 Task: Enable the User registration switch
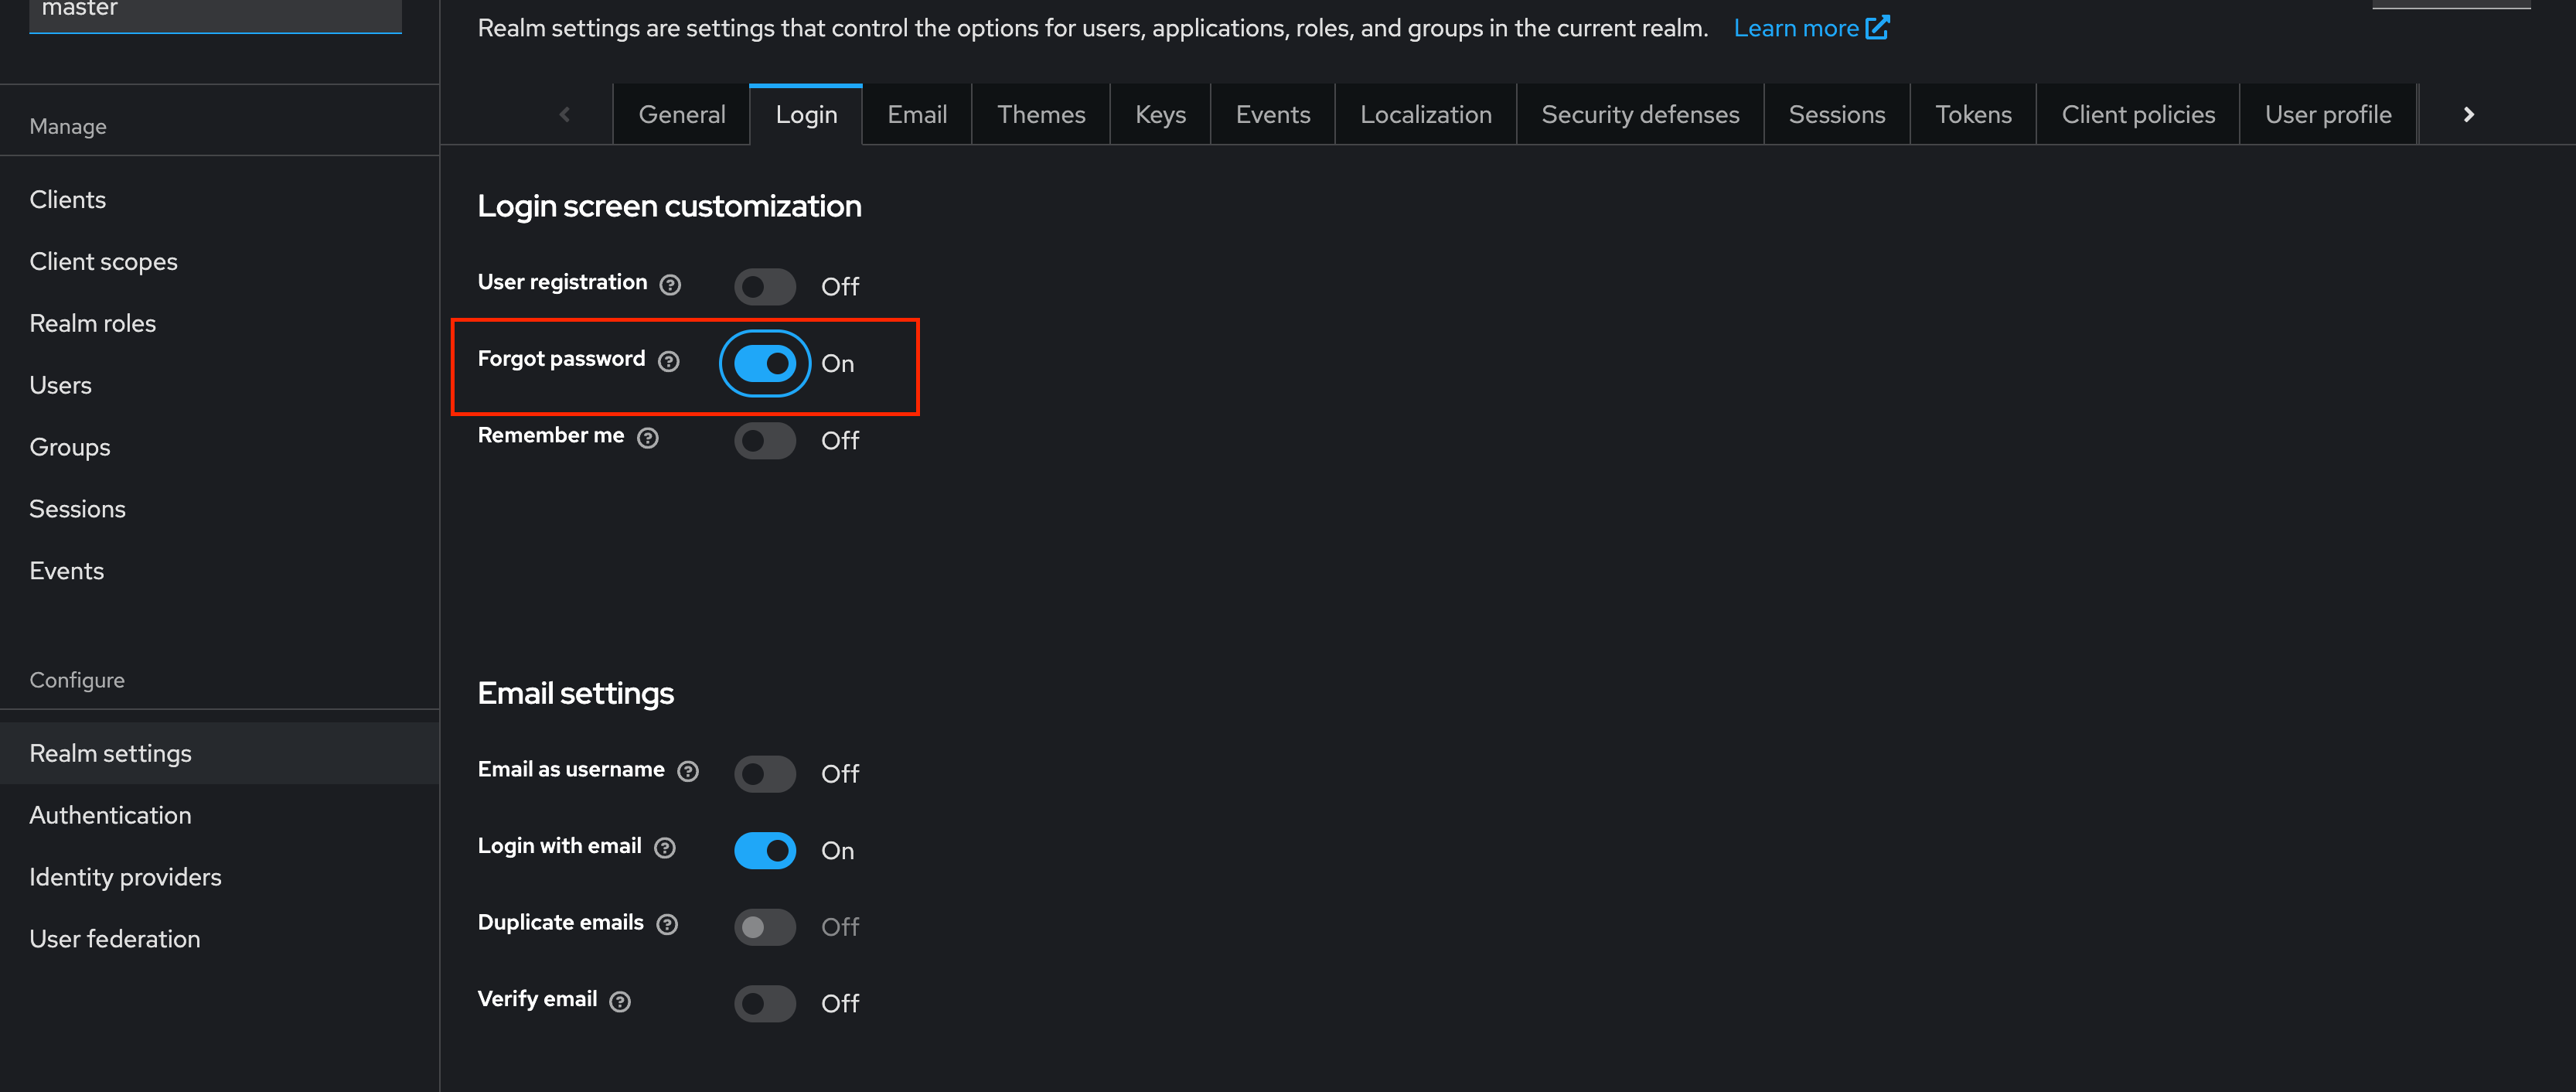[765, 286]
